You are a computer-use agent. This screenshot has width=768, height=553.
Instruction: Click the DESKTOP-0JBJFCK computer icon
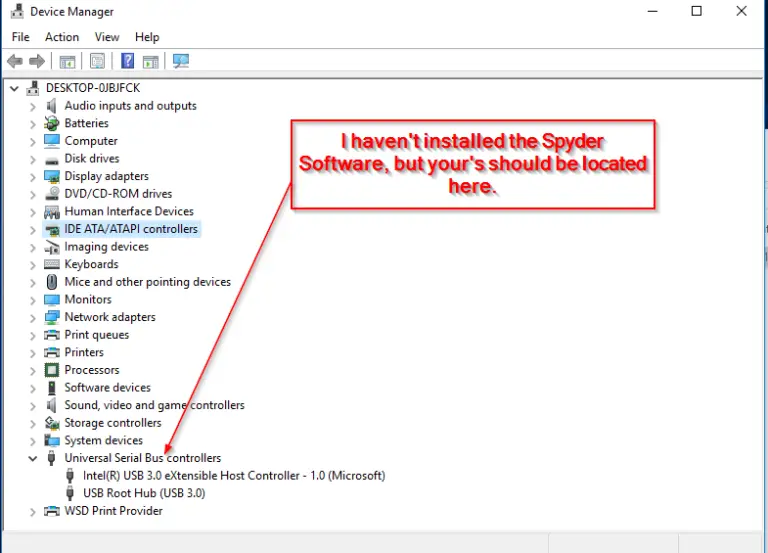point(33,88)
